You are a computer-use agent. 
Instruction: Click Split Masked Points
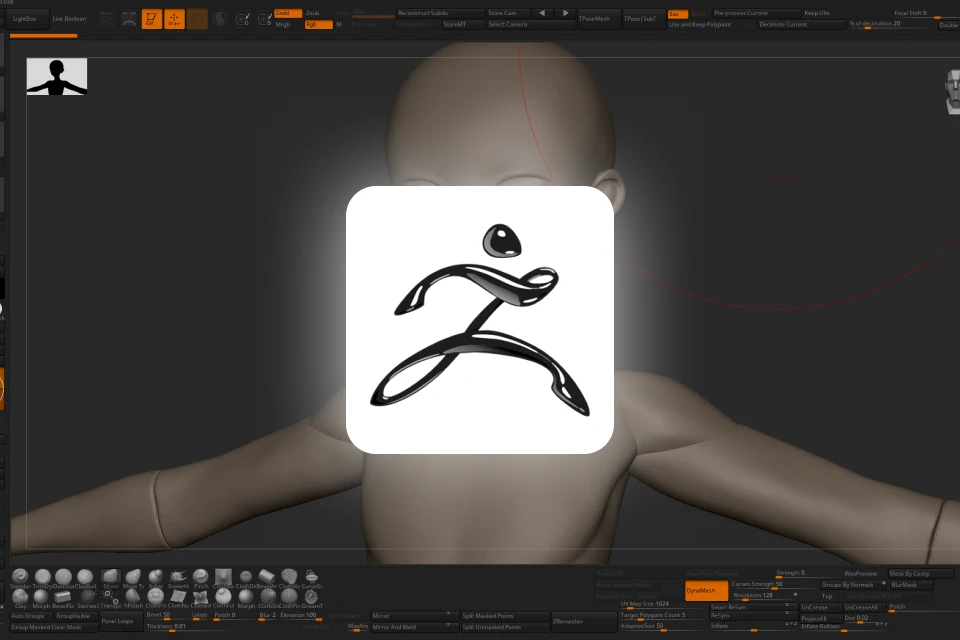coord(505,616)
